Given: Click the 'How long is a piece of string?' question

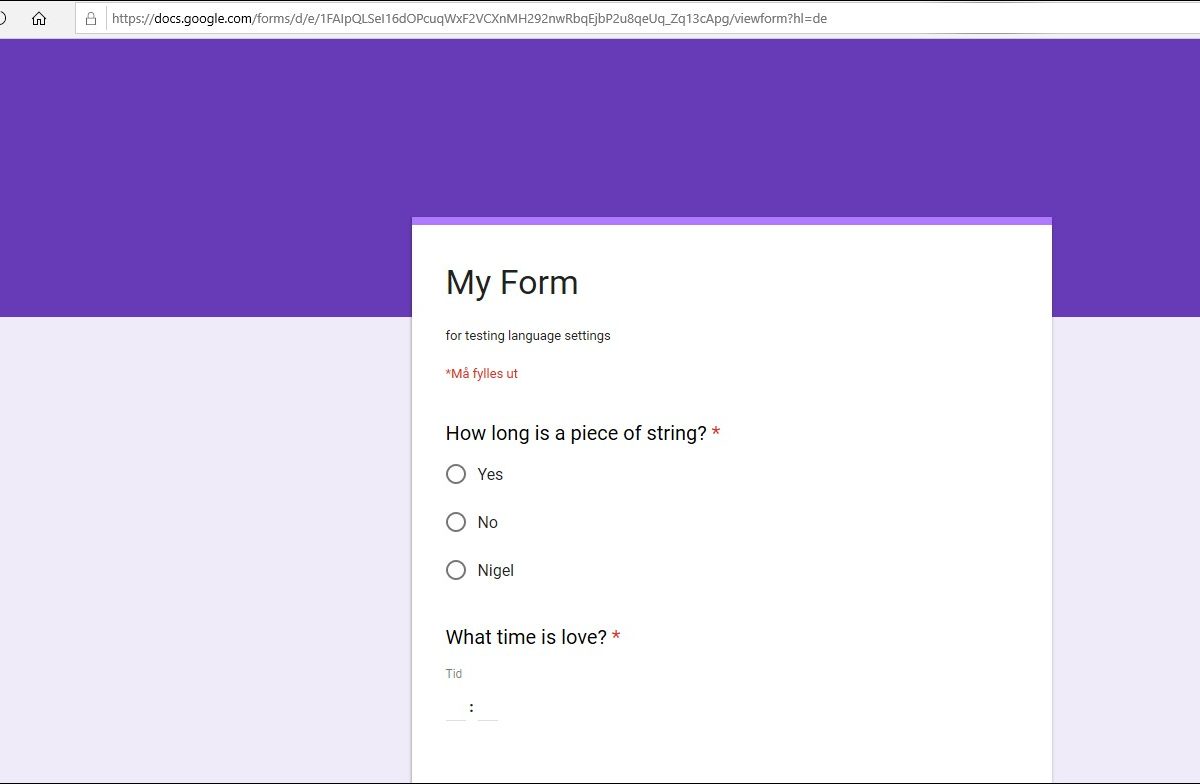Looking at the screenshot, I should point(576,433).
